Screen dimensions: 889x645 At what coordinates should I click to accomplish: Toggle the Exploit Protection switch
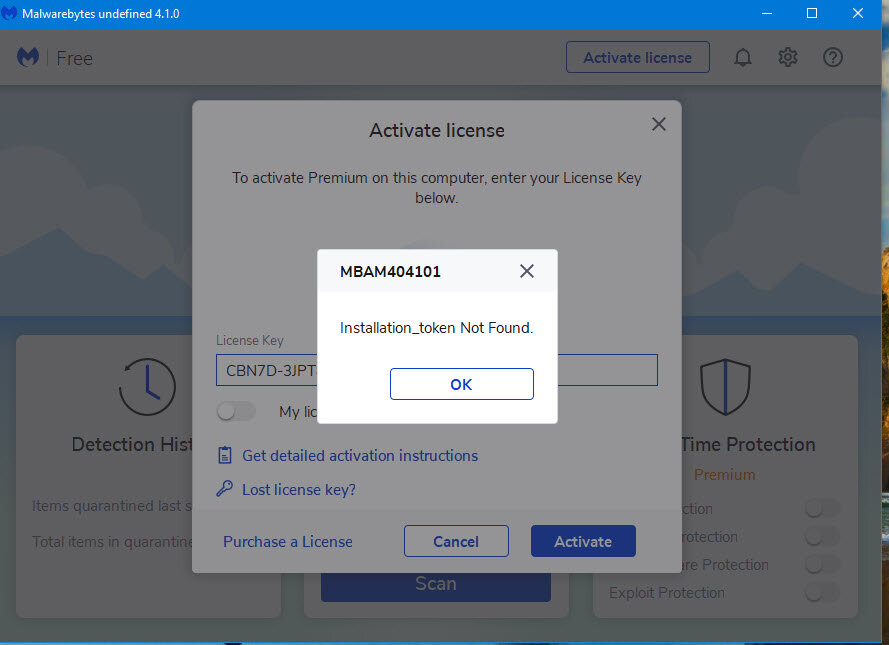(x=822, y=592)
